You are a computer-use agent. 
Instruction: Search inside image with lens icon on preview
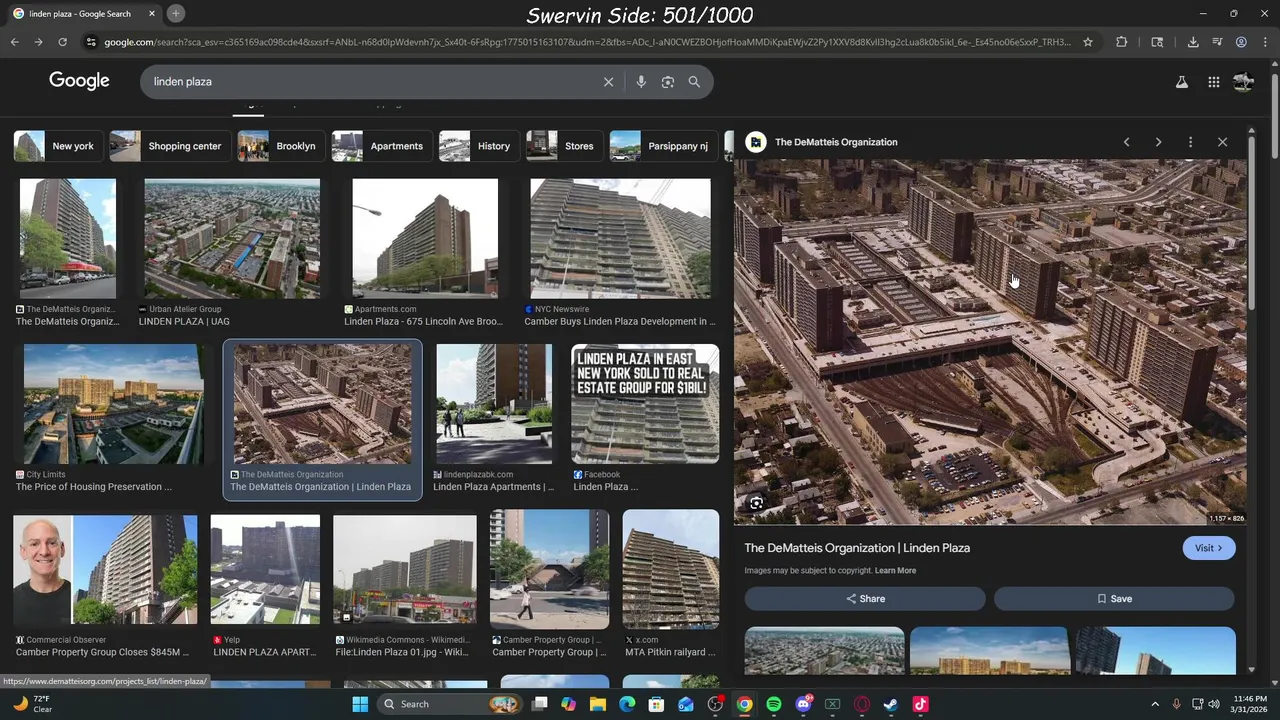click(x=756, y=503)
